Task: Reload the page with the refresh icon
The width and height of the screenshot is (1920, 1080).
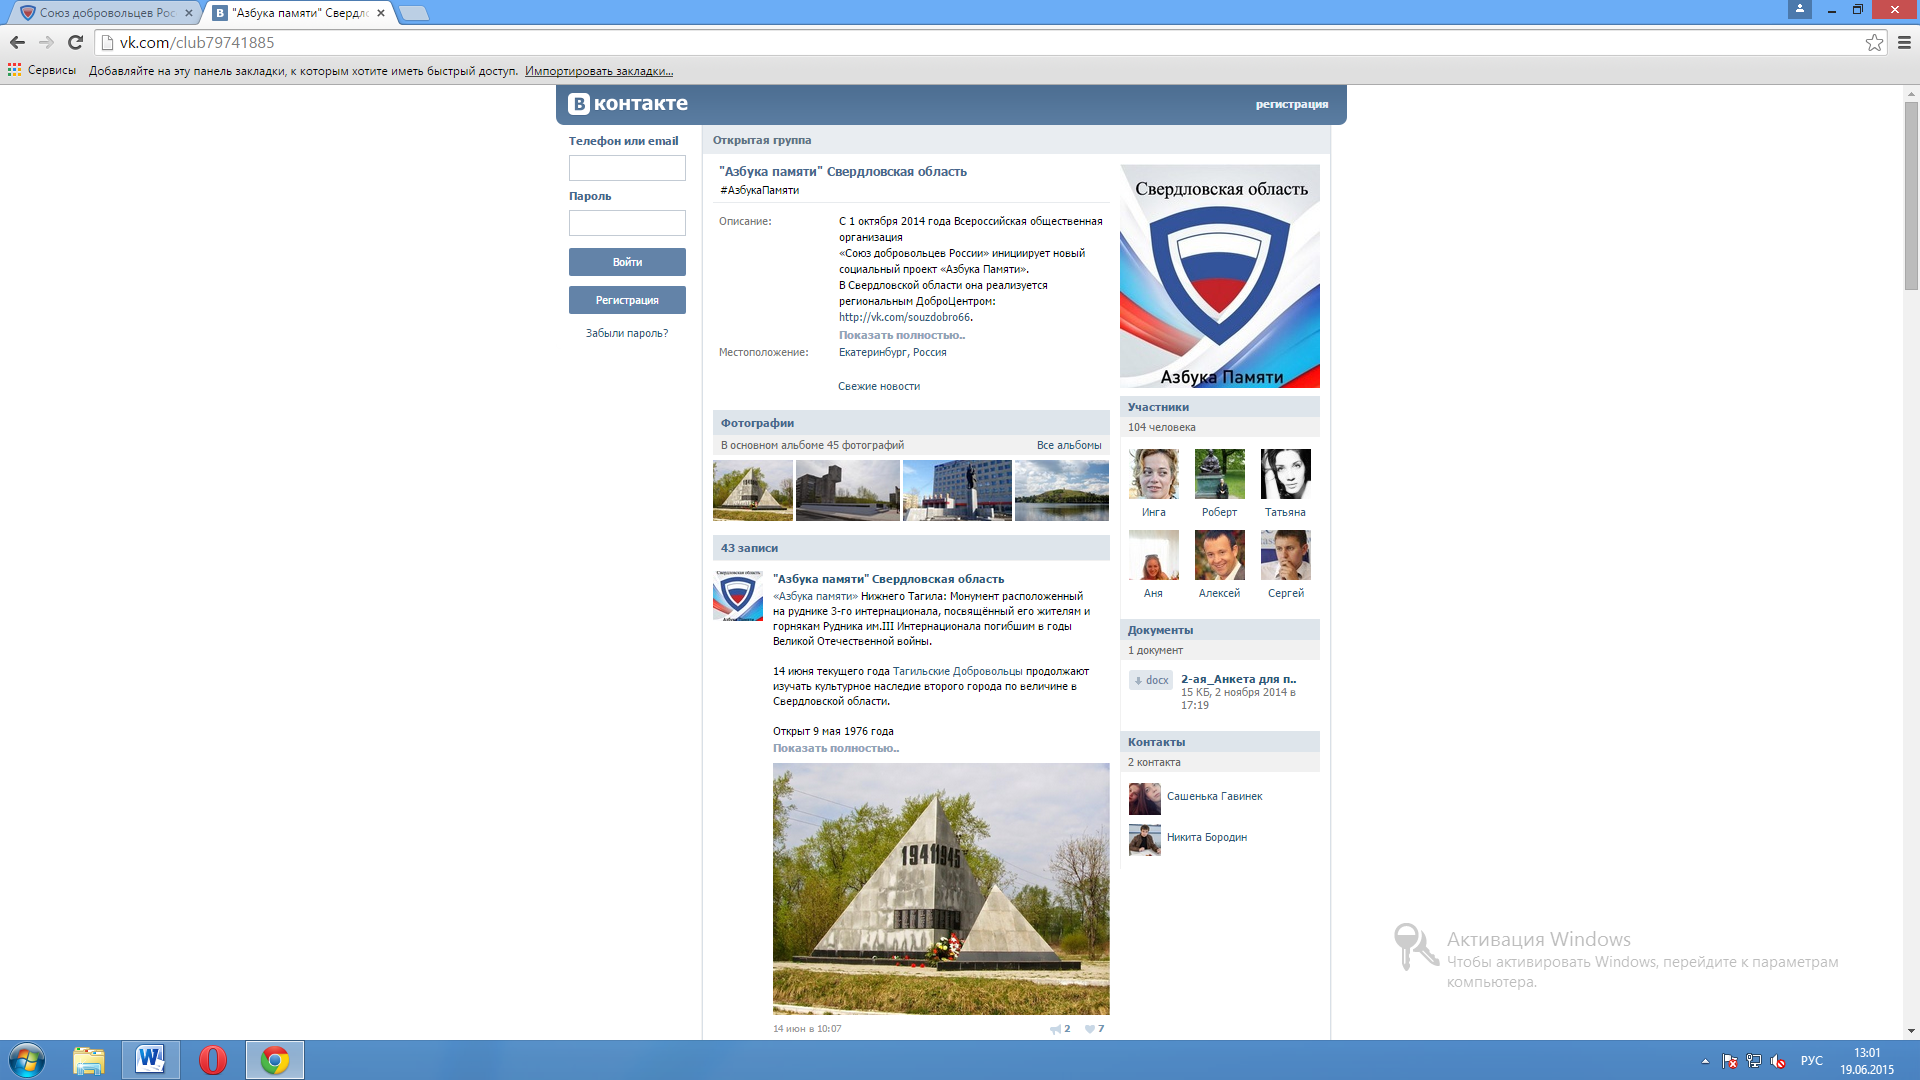Action: pos(75,42)
